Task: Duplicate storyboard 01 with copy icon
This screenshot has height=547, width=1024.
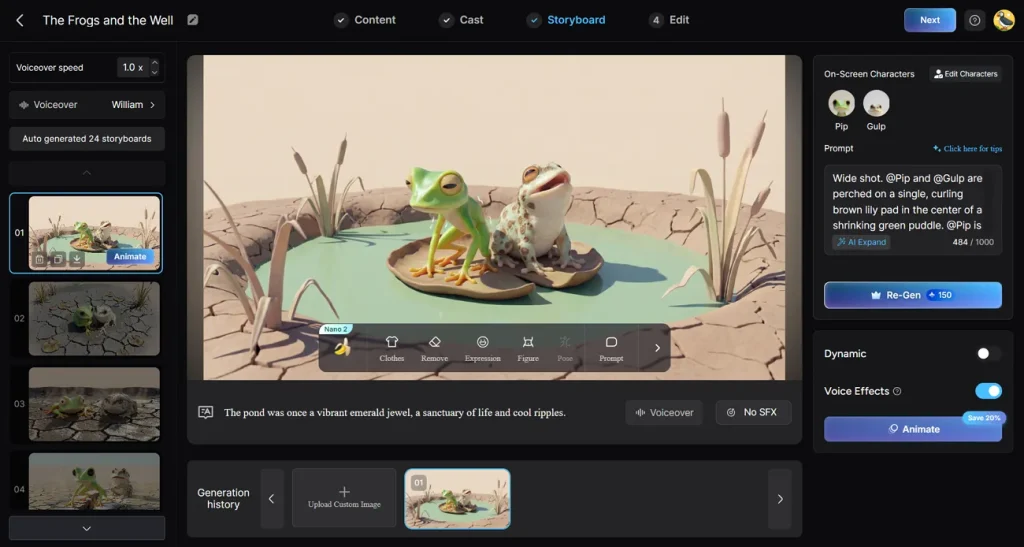Action: (58, 259)
